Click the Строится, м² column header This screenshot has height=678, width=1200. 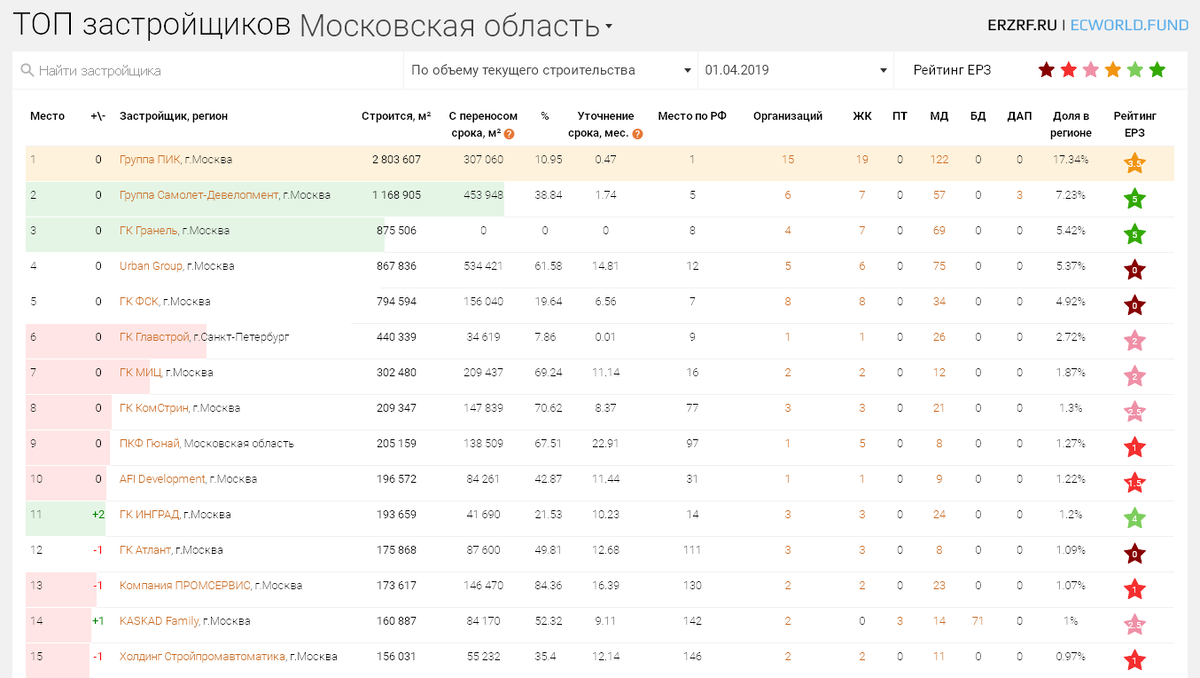[x=396, y=116]
